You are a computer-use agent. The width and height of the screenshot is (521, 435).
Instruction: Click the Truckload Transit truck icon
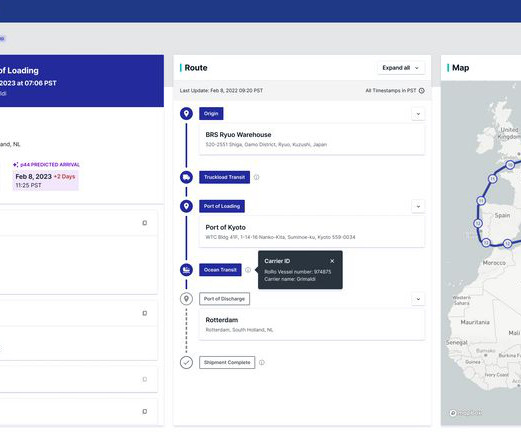point(186,177)
